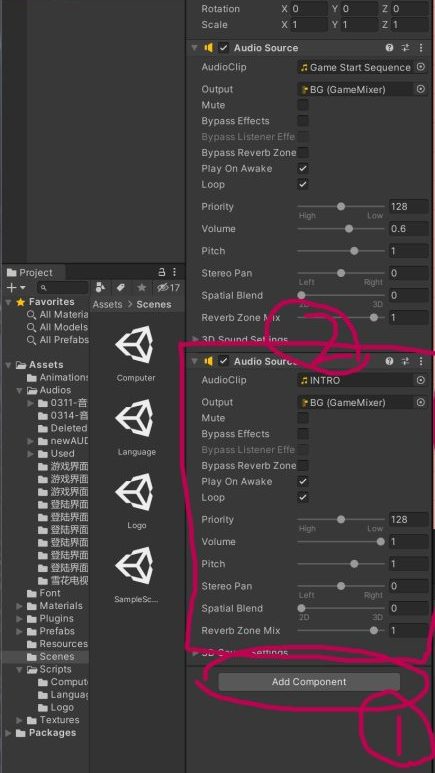The image size is (435, 773).
Task: Open the presets icon of the second Audio Source
Action: coord(405,361)
